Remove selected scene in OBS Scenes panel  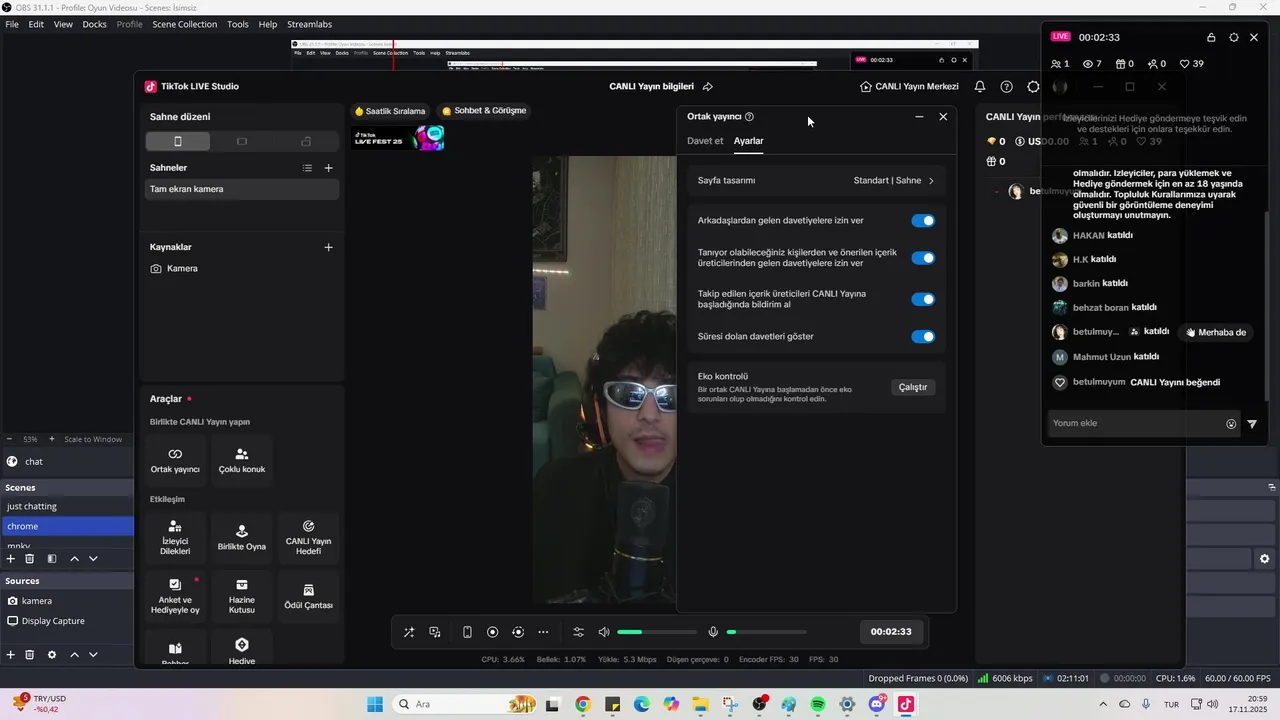pyautogui.click(x=29, y=559)
